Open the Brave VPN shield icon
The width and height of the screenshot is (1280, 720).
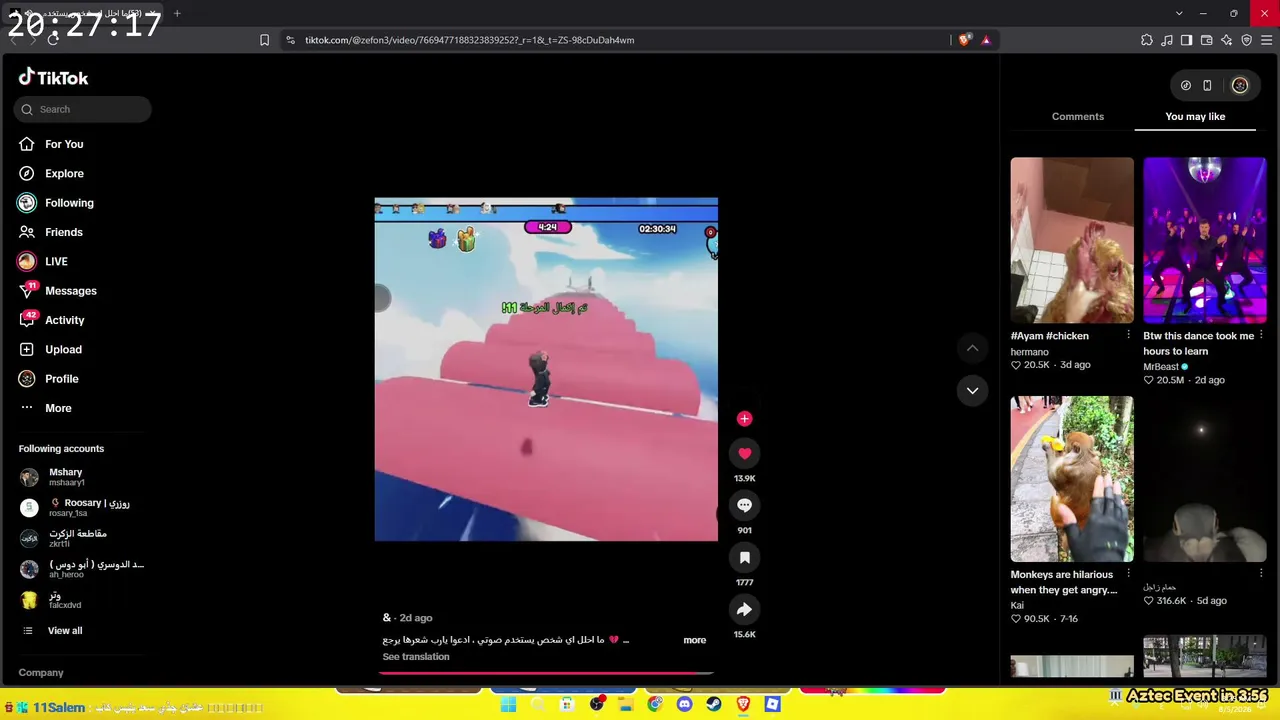point(1247,40)
